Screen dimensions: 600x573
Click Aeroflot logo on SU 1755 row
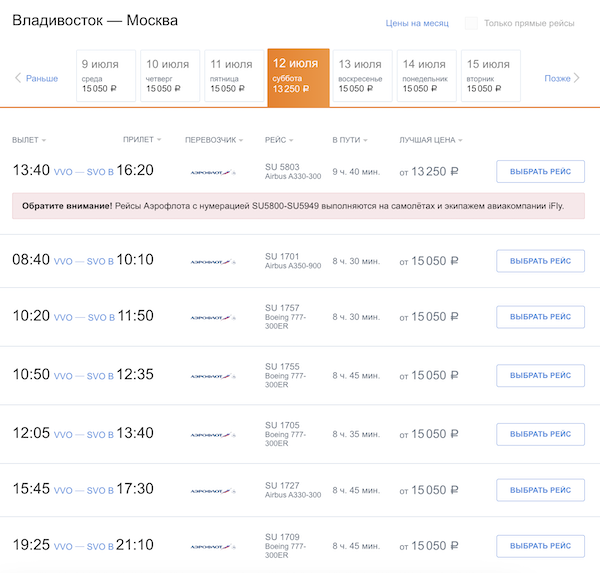[211, 376]
